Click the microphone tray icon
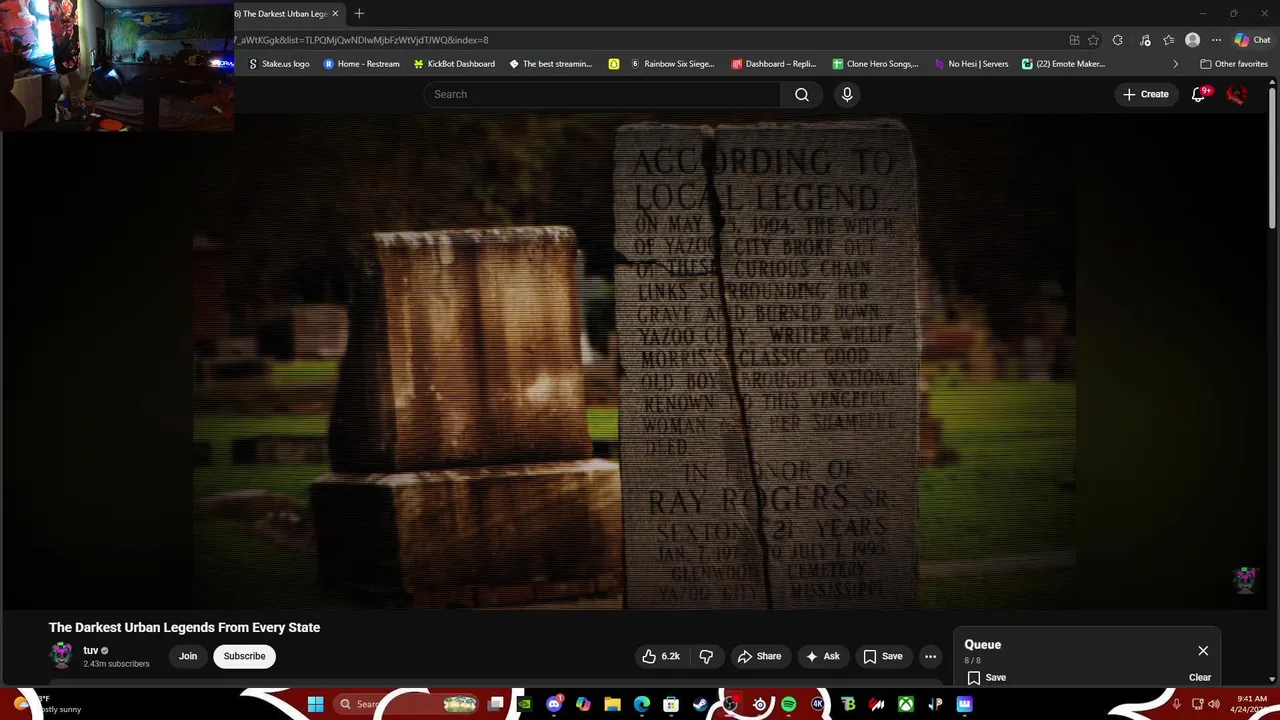Screen dimensions: 1280x720 pos(1176,704)
